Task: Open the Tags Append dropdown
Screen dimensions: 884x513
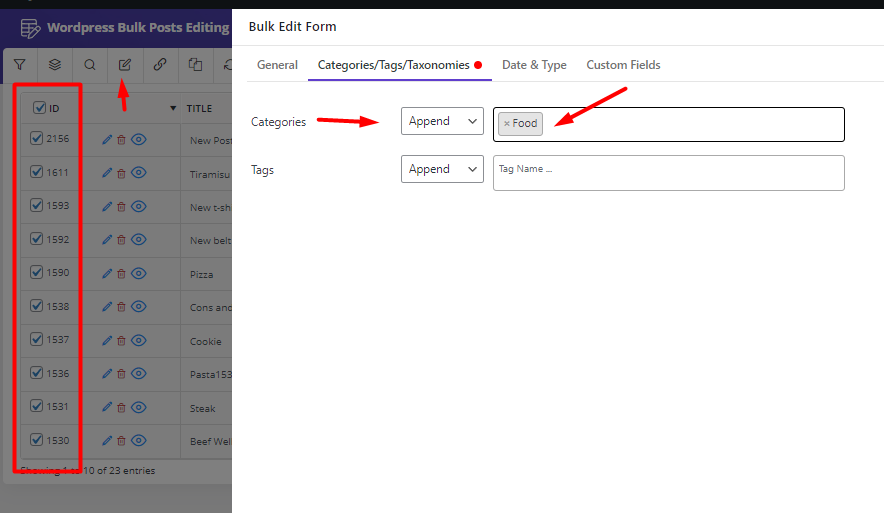Action: click(x=442, y=169)
